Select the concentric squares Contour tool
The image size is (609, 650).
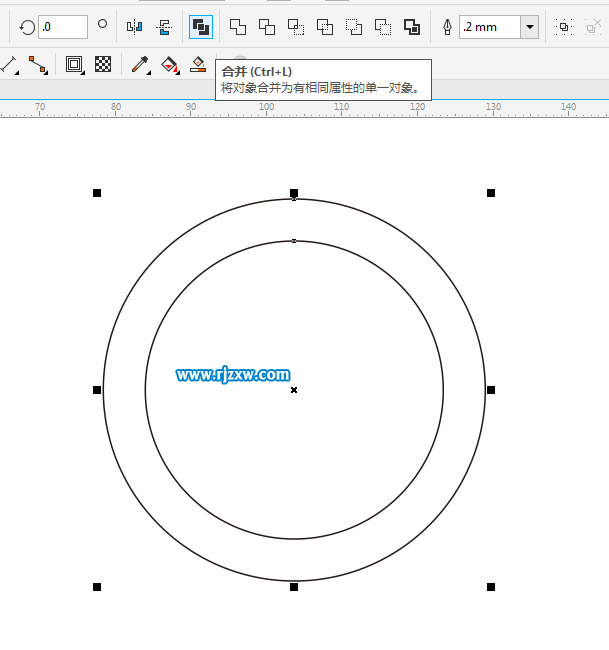(x=74, y=65)
